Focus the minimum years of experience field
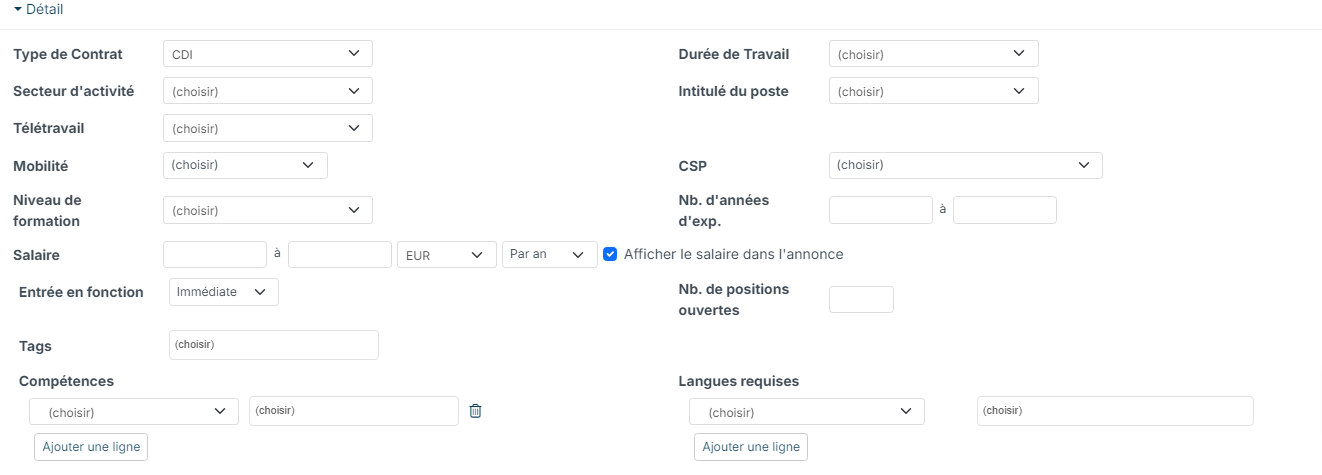This screenshot has height=475, width=1322. click(881, 210)
